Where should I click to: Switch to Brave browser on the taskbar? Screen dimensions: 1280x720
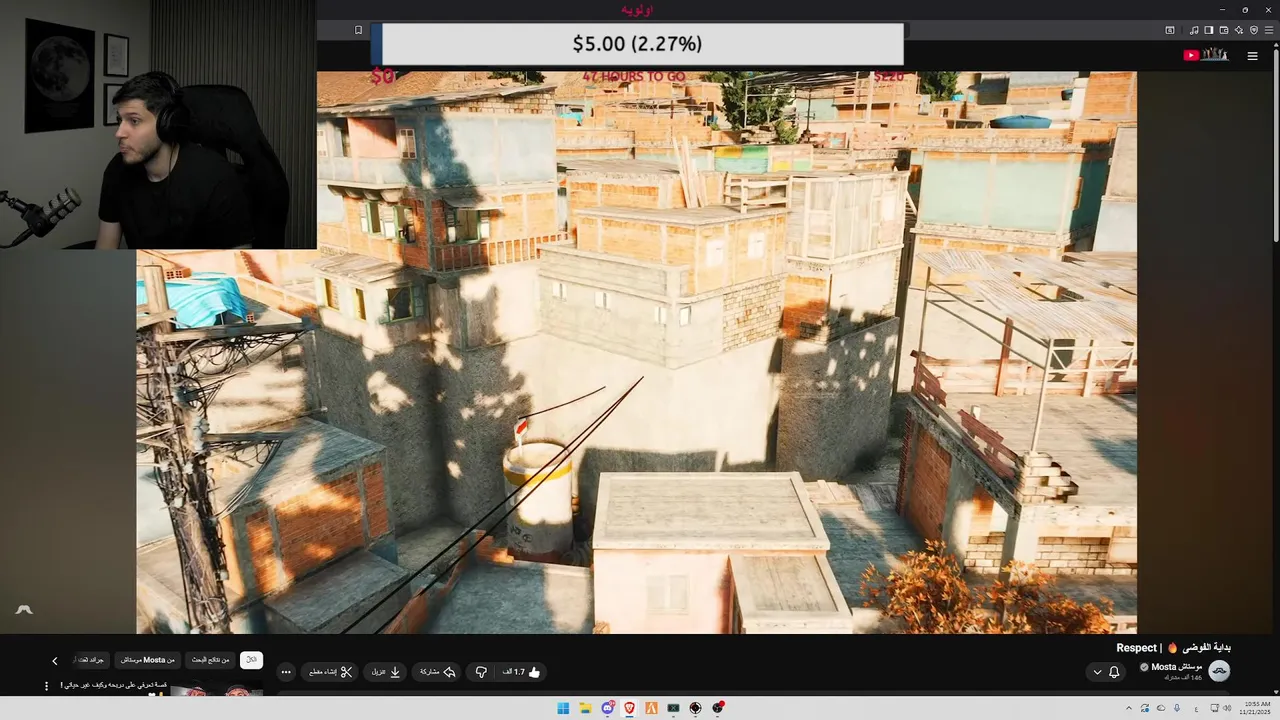click(x=629, y=708)
